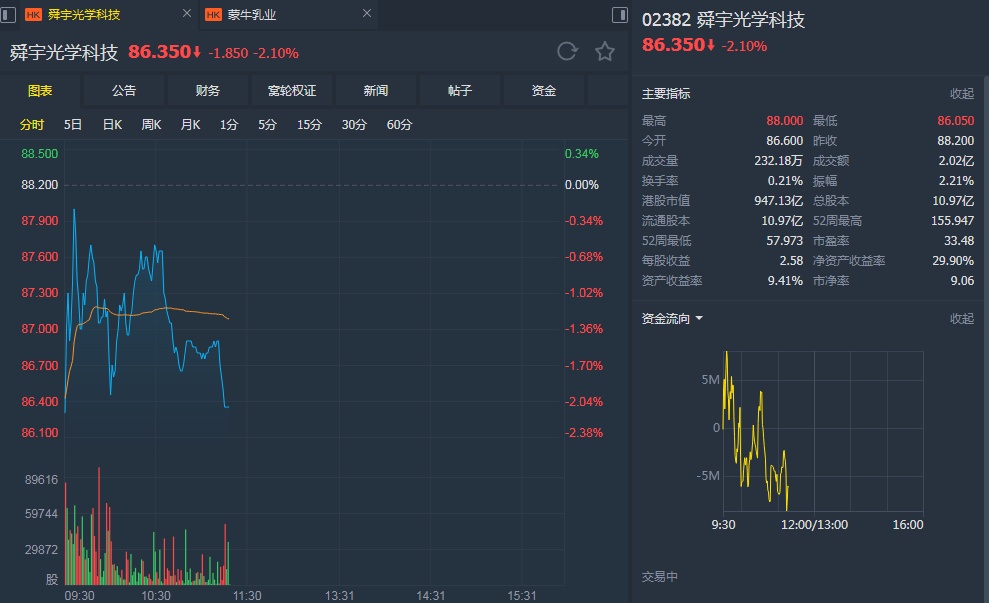Select the 15分 chart interval
Viewport: 989px width, 603px height.
309,125
